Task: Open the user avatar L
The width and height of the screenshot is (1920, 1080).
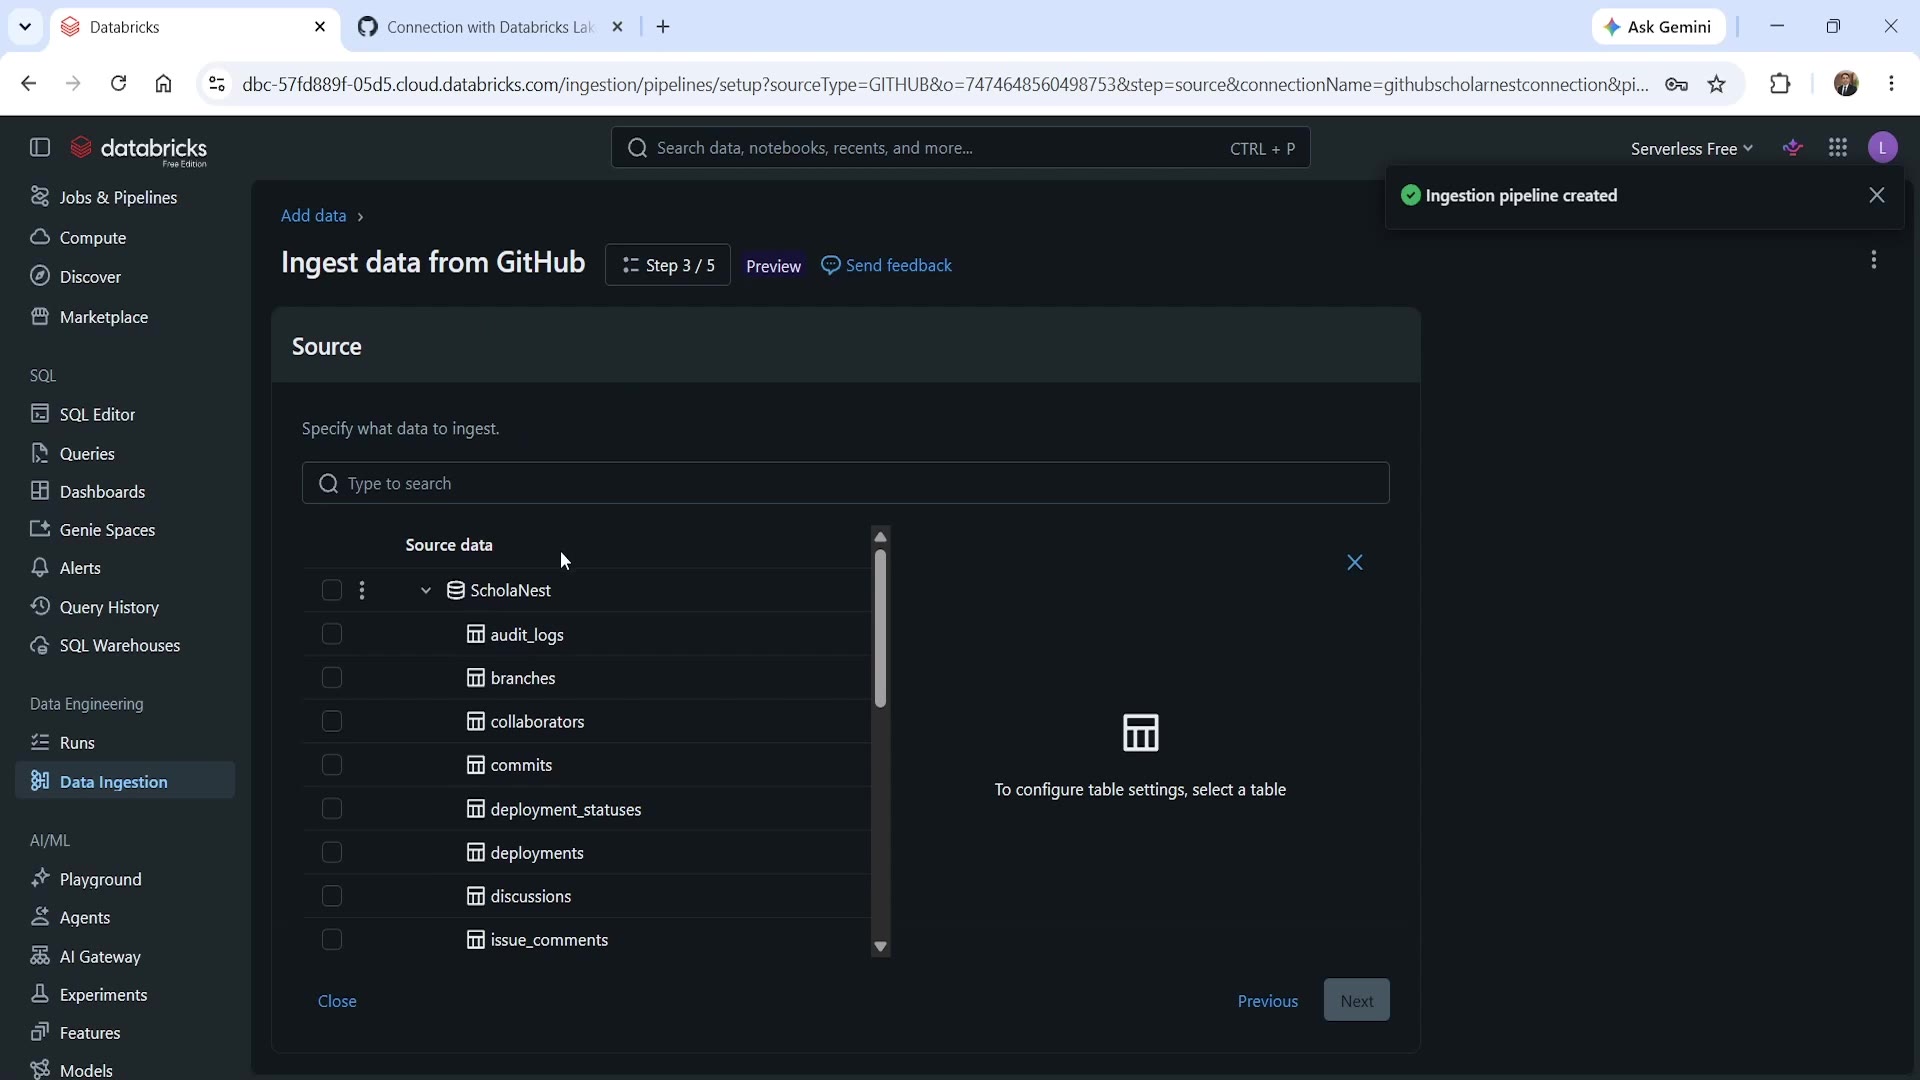Action: tap(1883, 148)
